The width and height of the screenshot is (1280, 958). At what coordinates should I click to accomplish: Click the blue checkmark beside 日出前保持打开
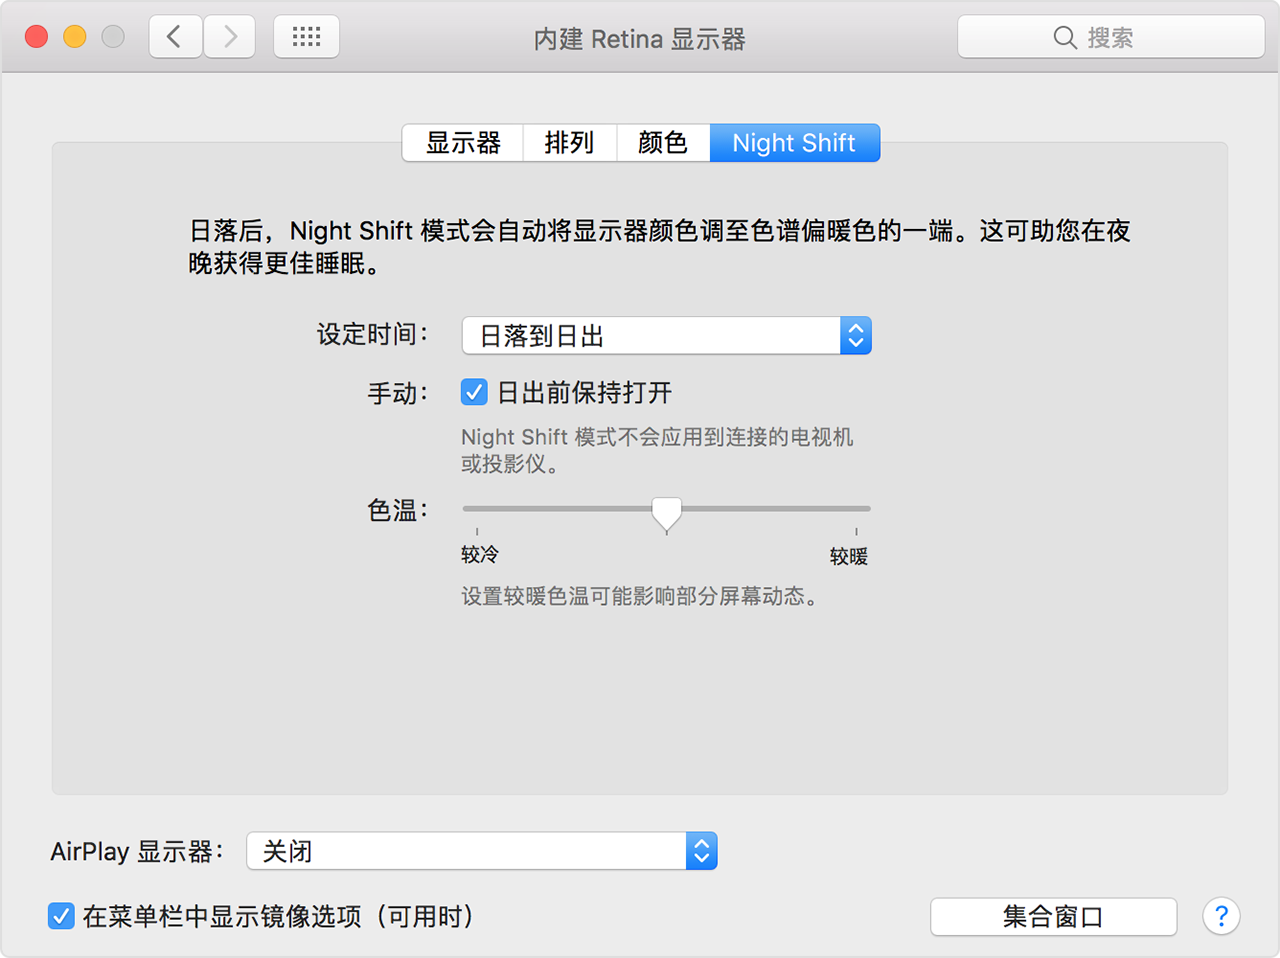coord(473,392)
